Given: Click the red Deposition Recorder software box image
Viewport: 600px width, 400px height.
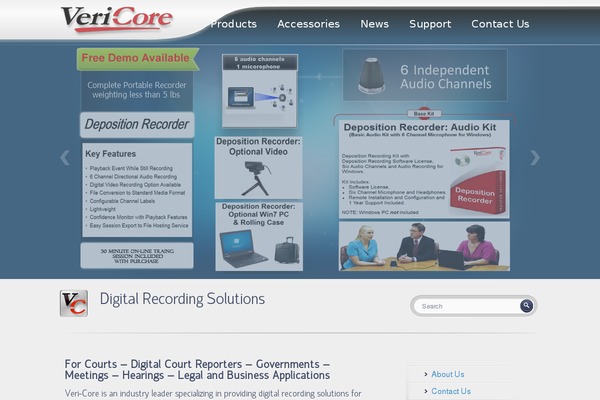Looking at the screenshot, I should point(478,181).
